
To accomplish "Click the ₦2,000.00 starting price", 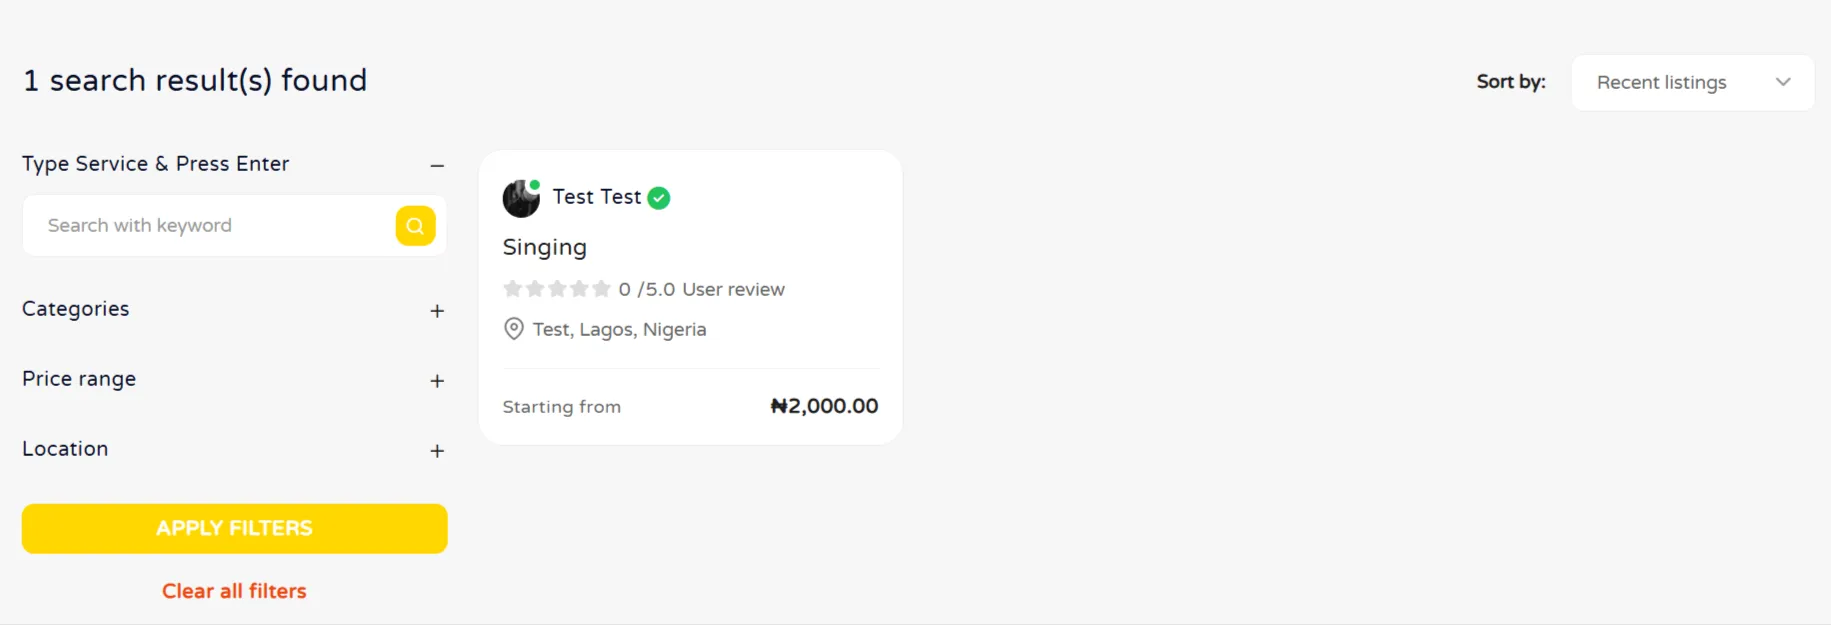I will point(824,406).
